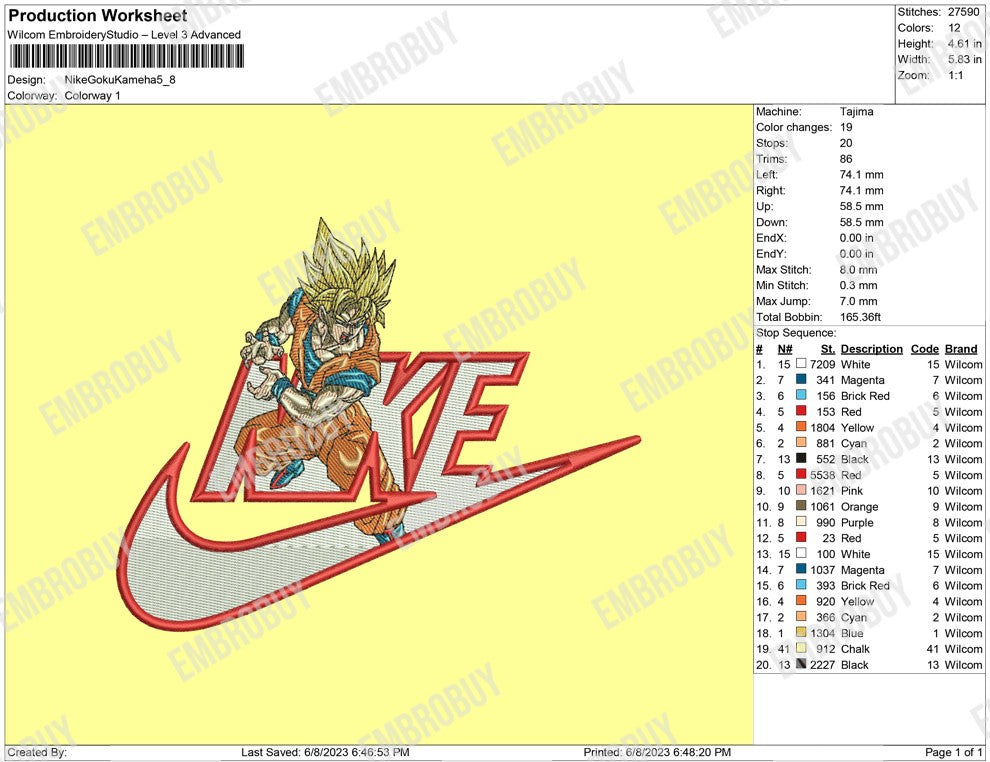Click the 'Created By:' footer label
Screen dimensions: 990x762
(37, 752)
